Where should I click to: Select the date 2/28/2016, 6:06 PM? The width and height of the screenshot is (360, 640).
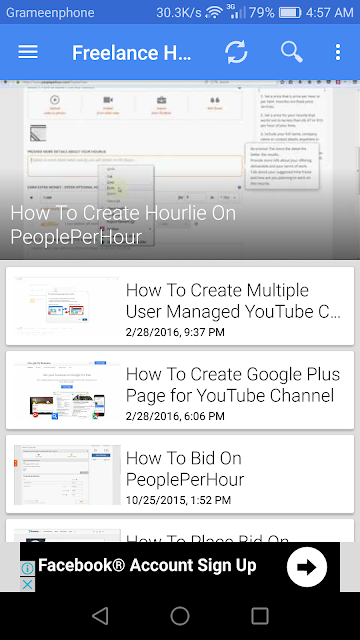(175, 416)
